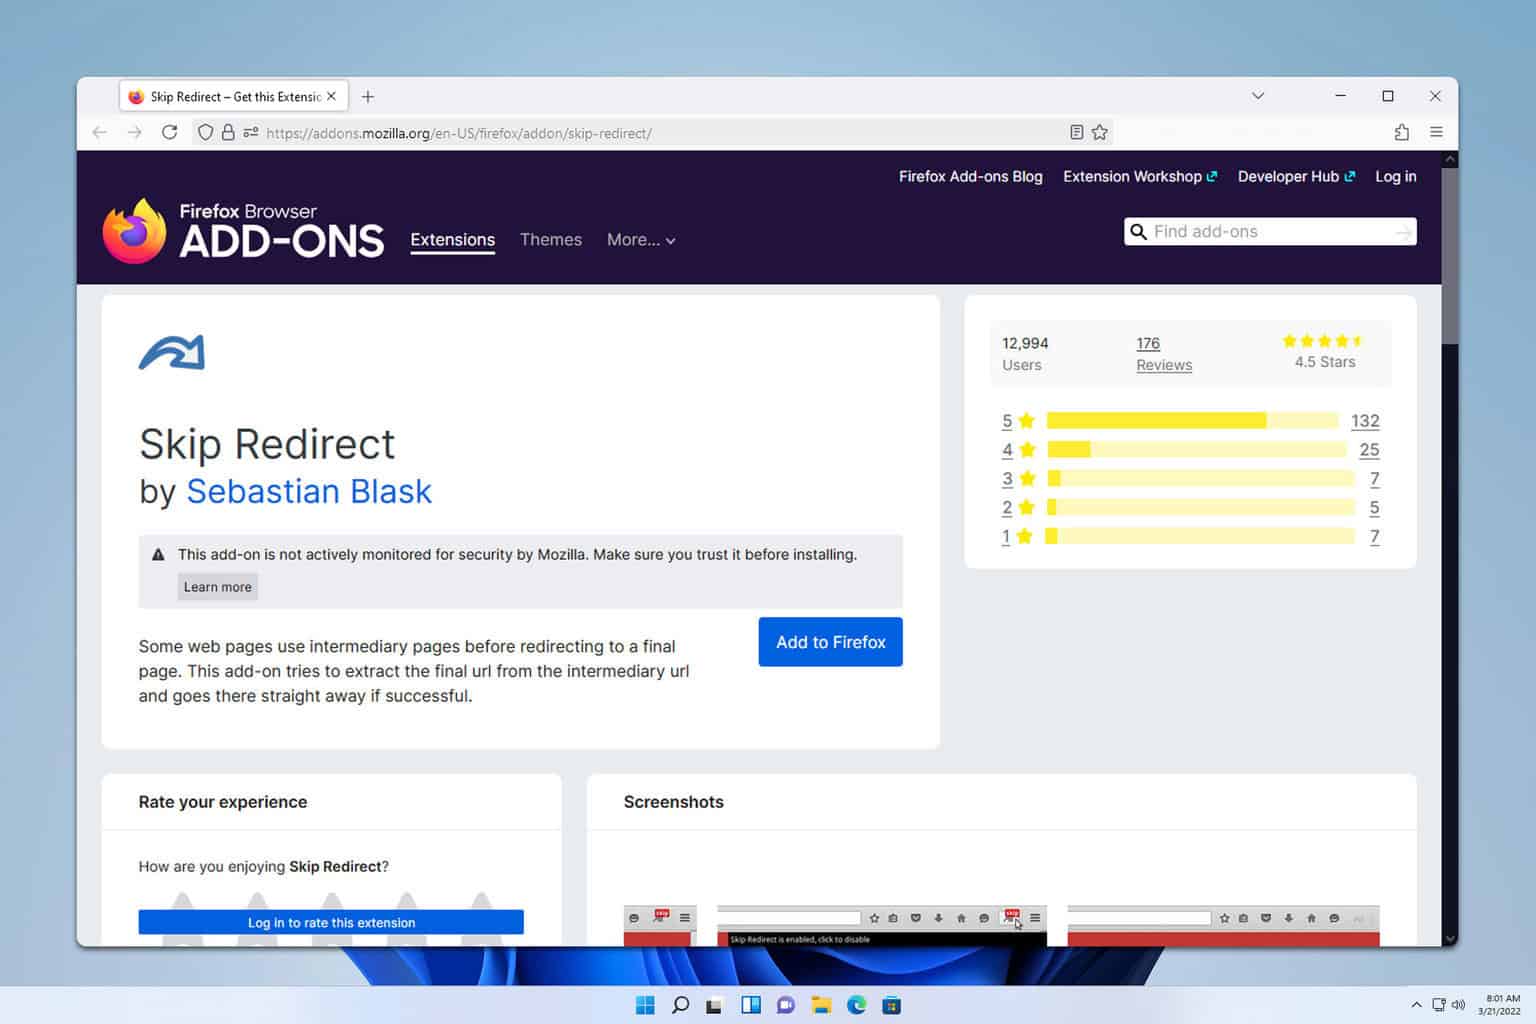The width and height of the screenshot is (1536, 1024).
Task: Open File Explorer from the taskbar
Action: [x=821, y=1005]
